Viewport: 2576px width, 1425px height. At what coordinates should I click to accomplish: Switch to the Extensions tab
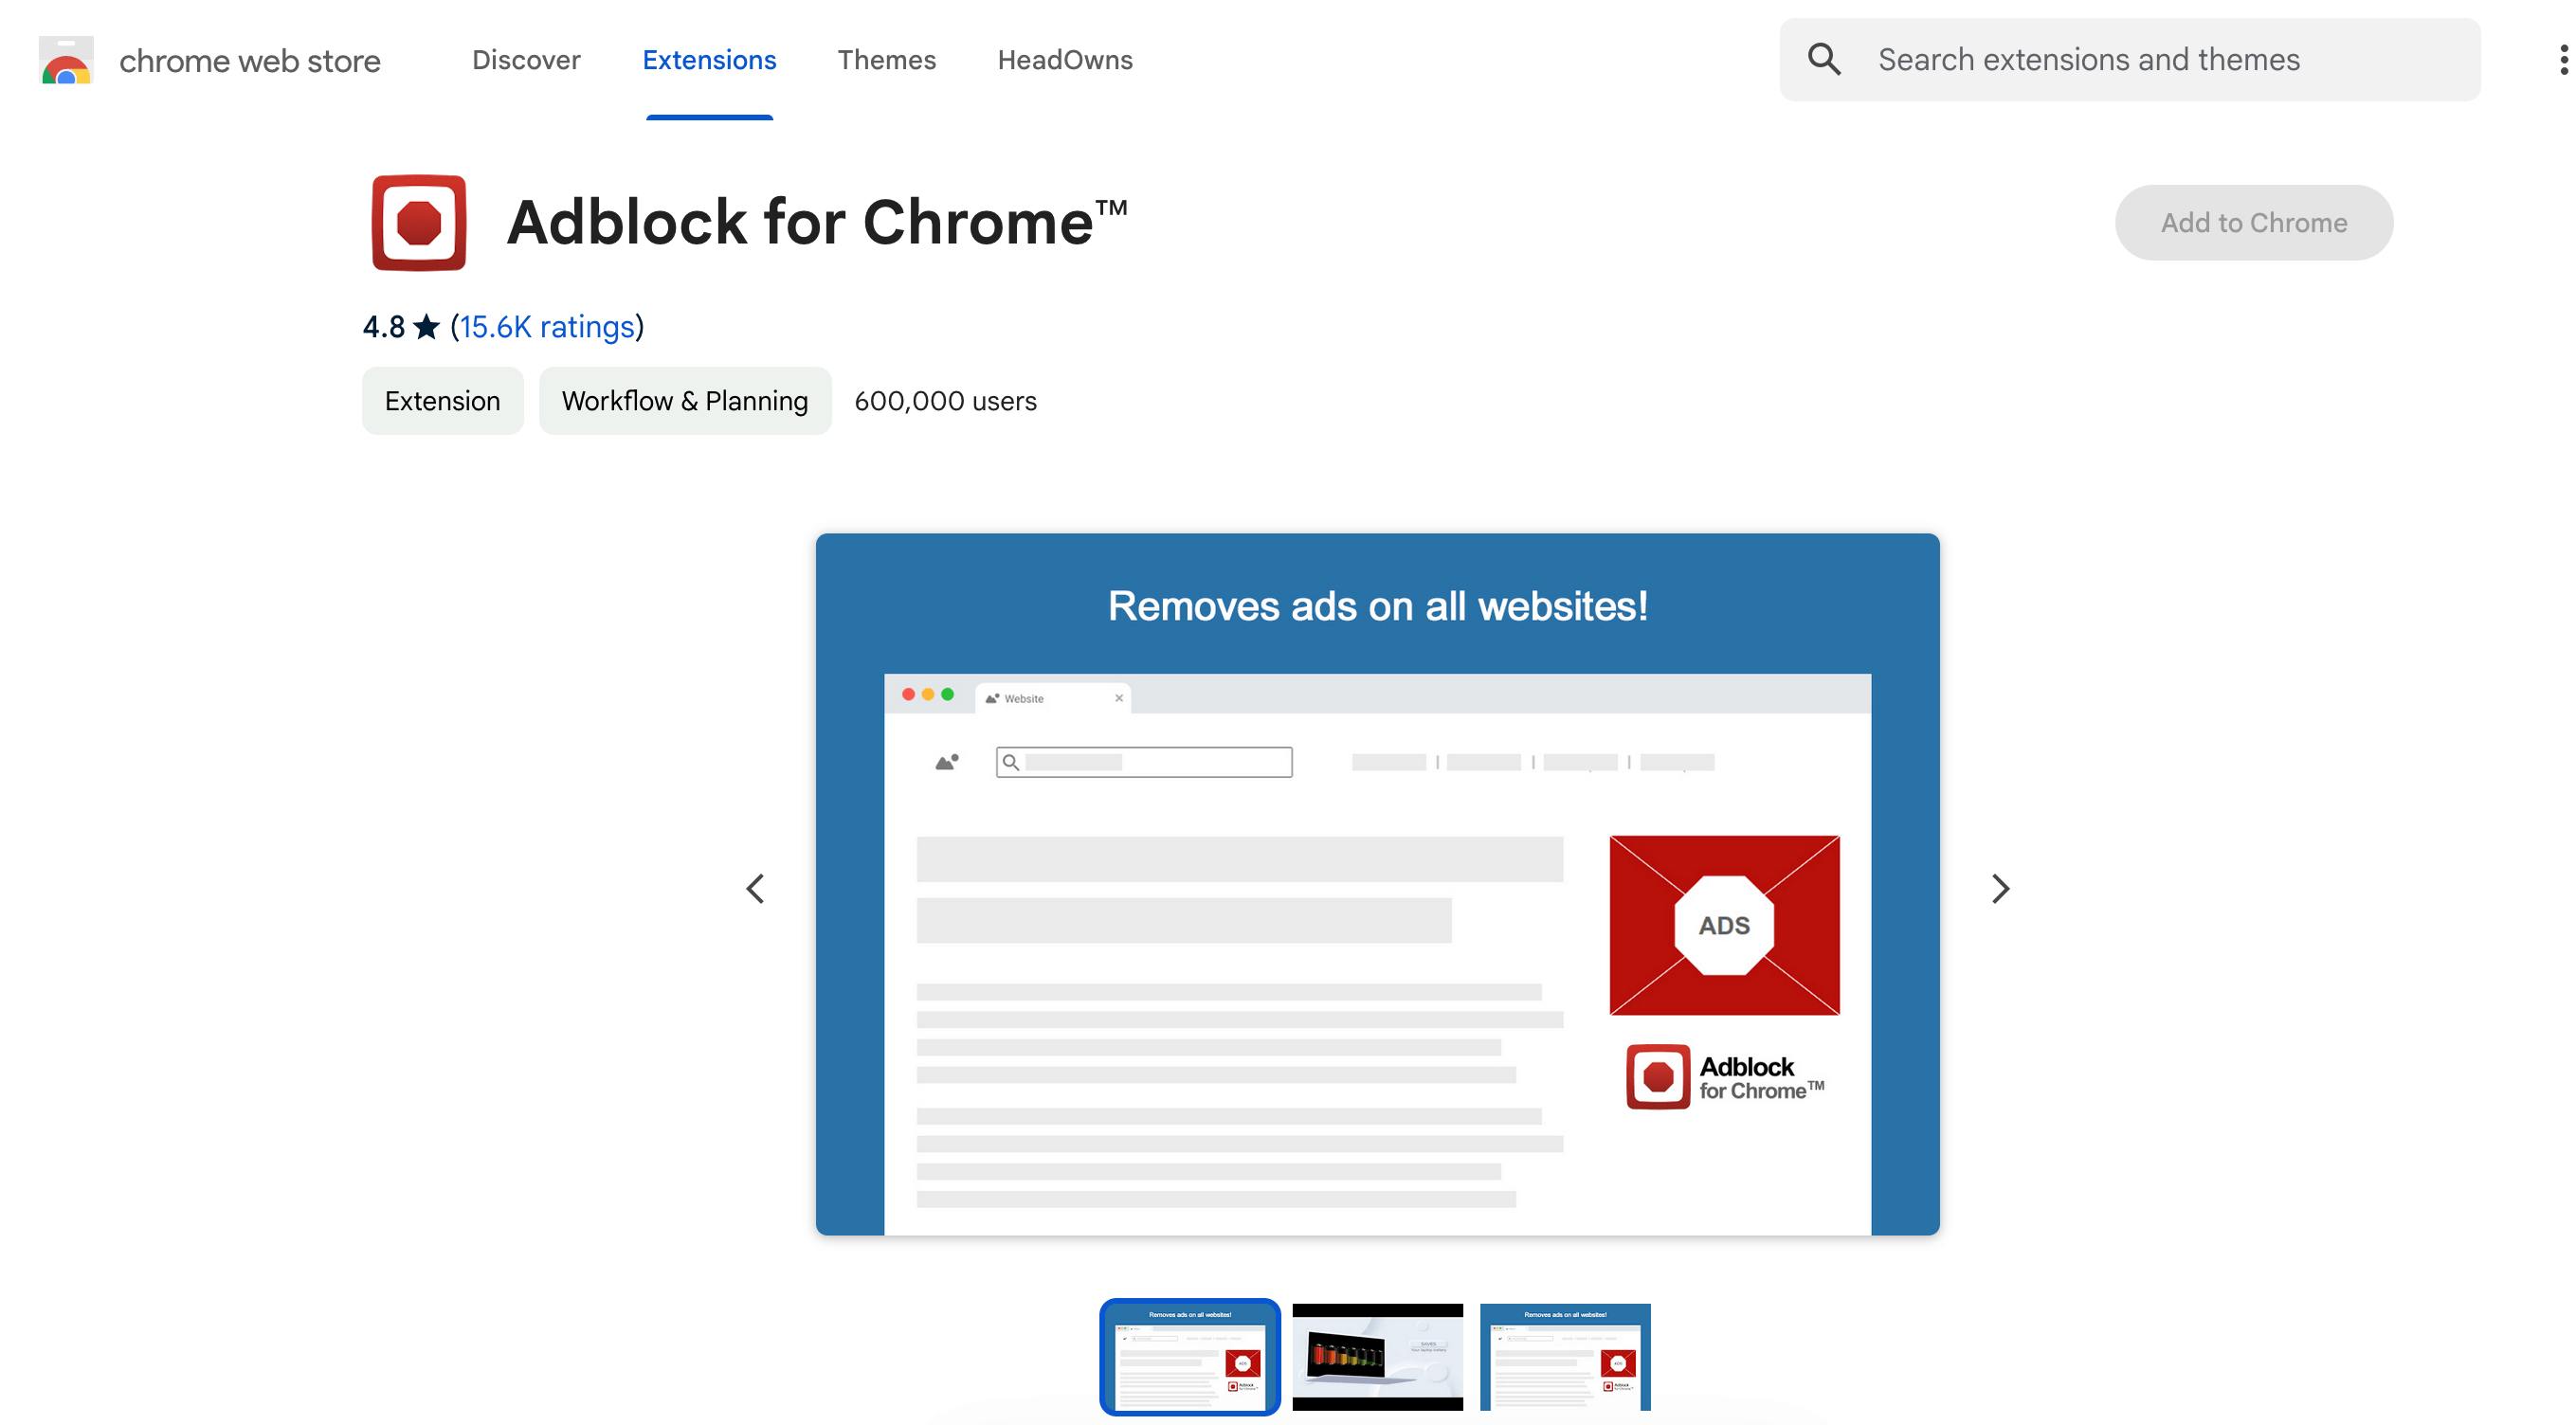(x=709, y=60)
